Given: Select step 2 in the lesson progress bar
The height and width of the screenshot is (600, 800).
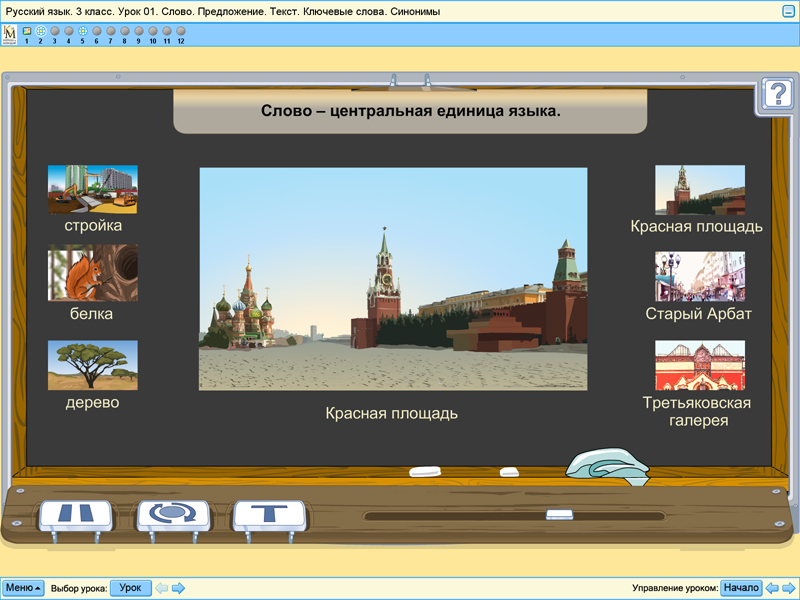Looking at the screenshot, I should 41,30.
